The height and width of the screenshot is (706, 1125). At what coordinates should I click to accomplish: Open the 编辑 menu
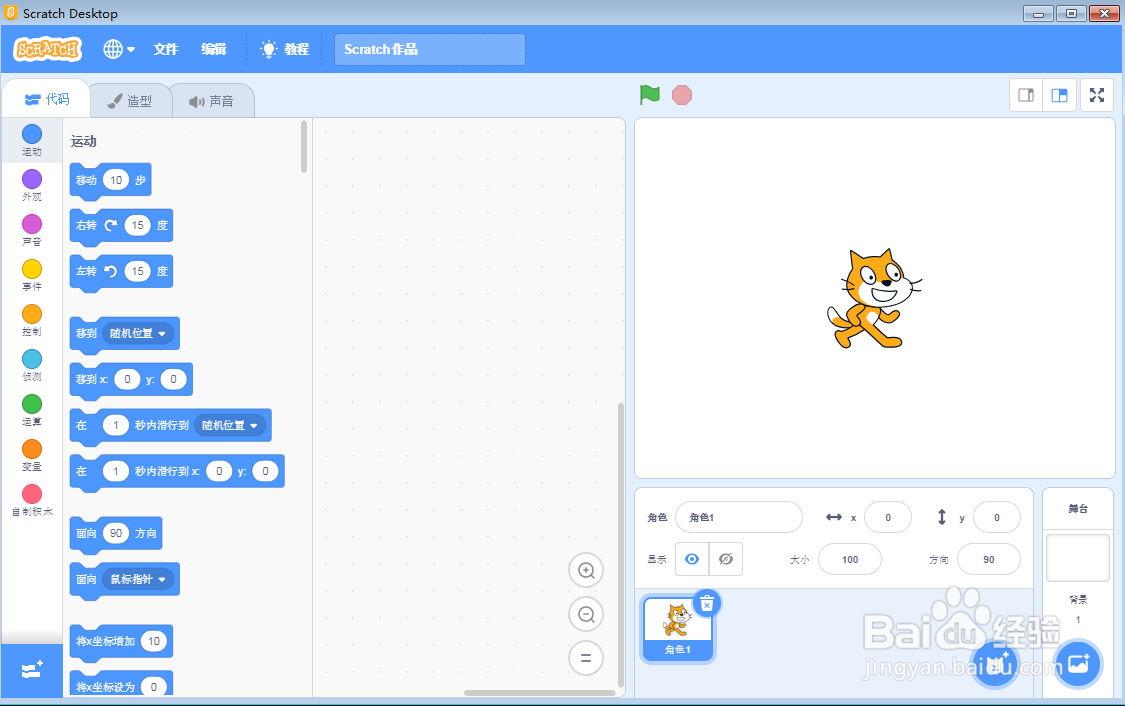point(214,49)
